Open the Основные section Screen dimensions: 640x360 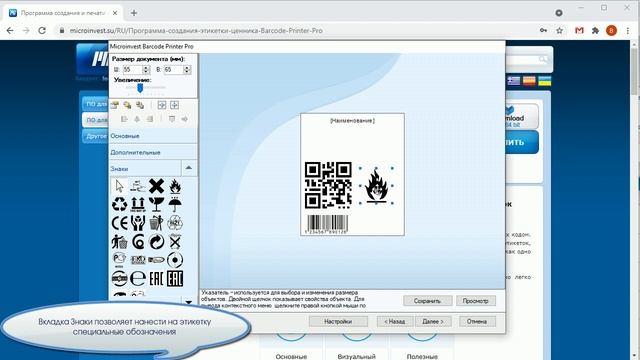[x=153, y=136]
